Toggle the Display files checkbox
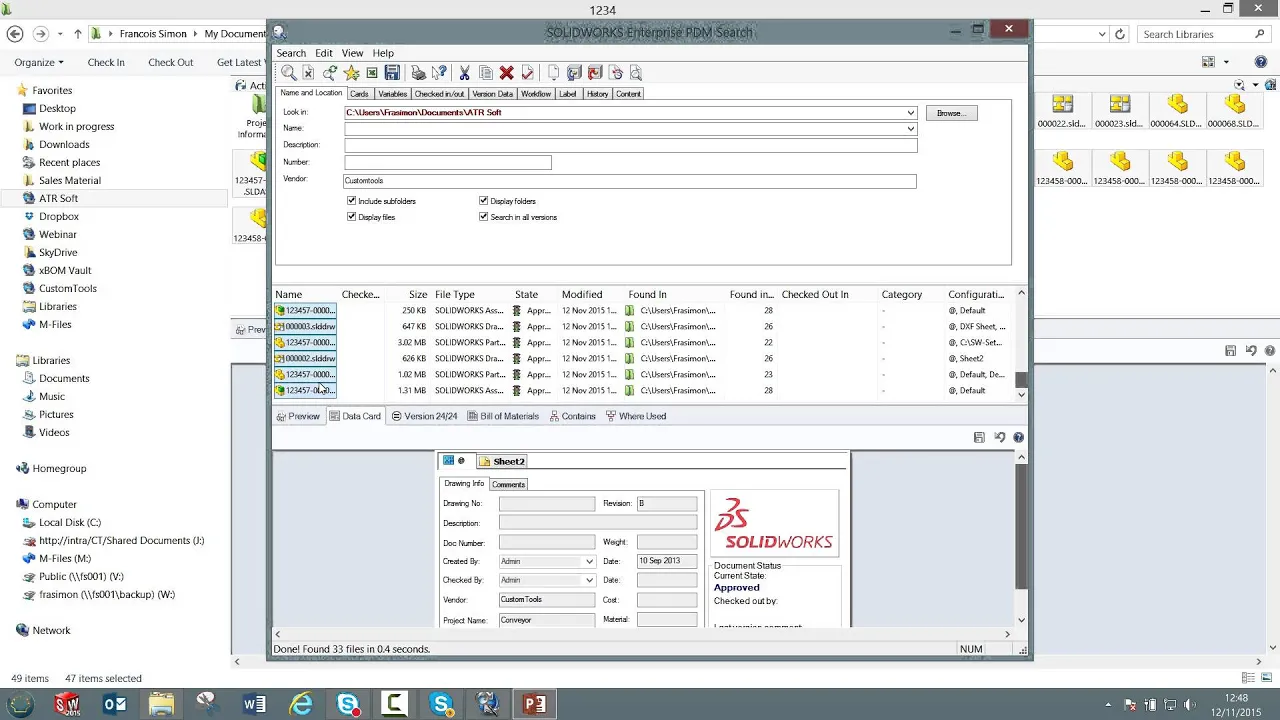The width and height of the screenshot is (1280, 720). (x=351, y=217)
